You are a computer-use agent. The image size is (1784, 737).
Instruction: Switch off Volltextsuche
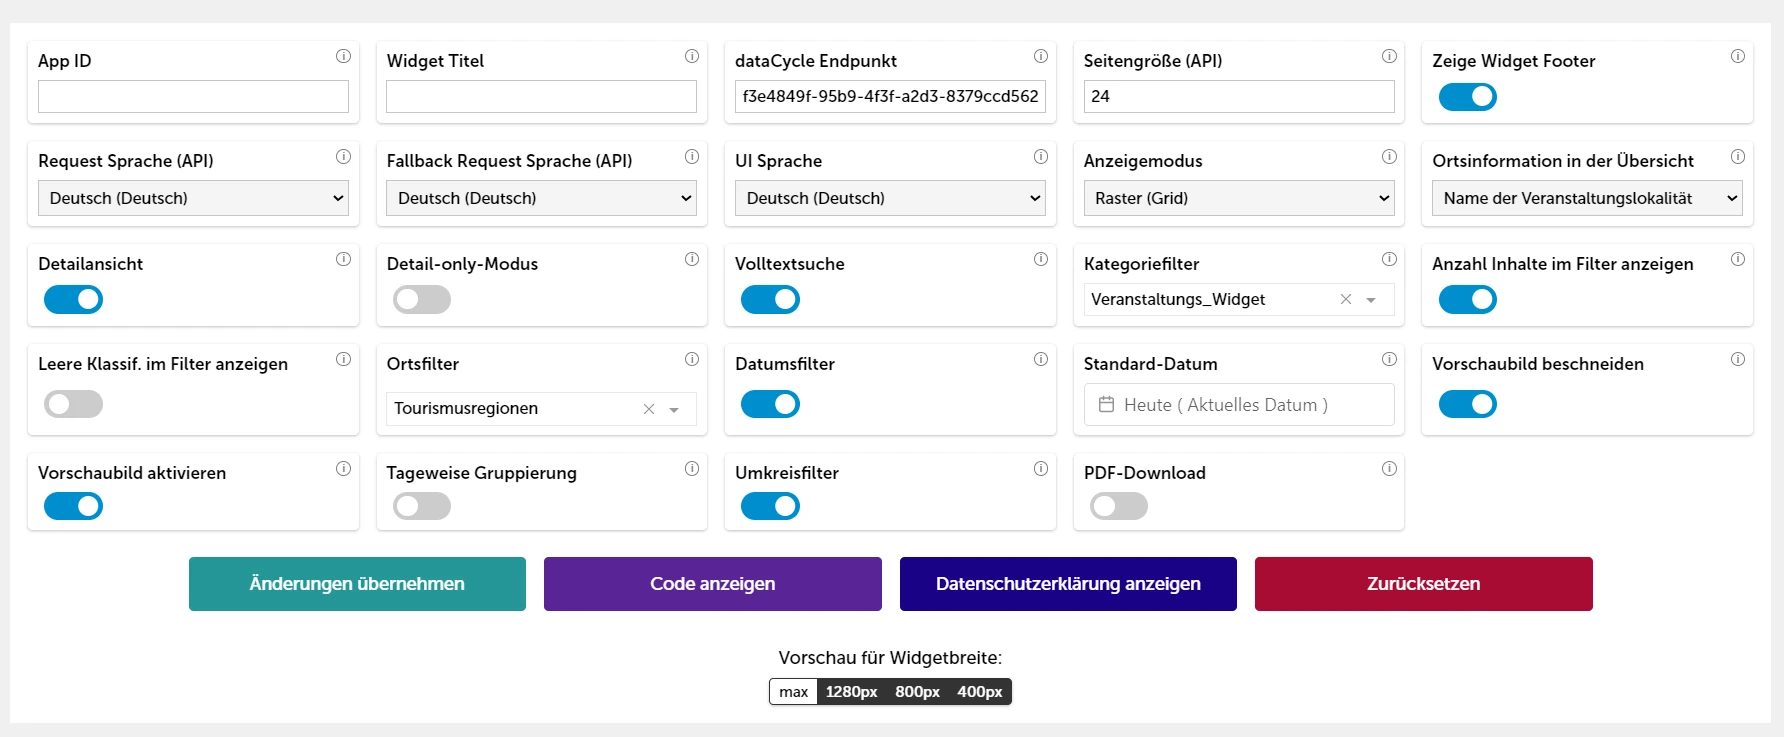click(x=770, y=299)
